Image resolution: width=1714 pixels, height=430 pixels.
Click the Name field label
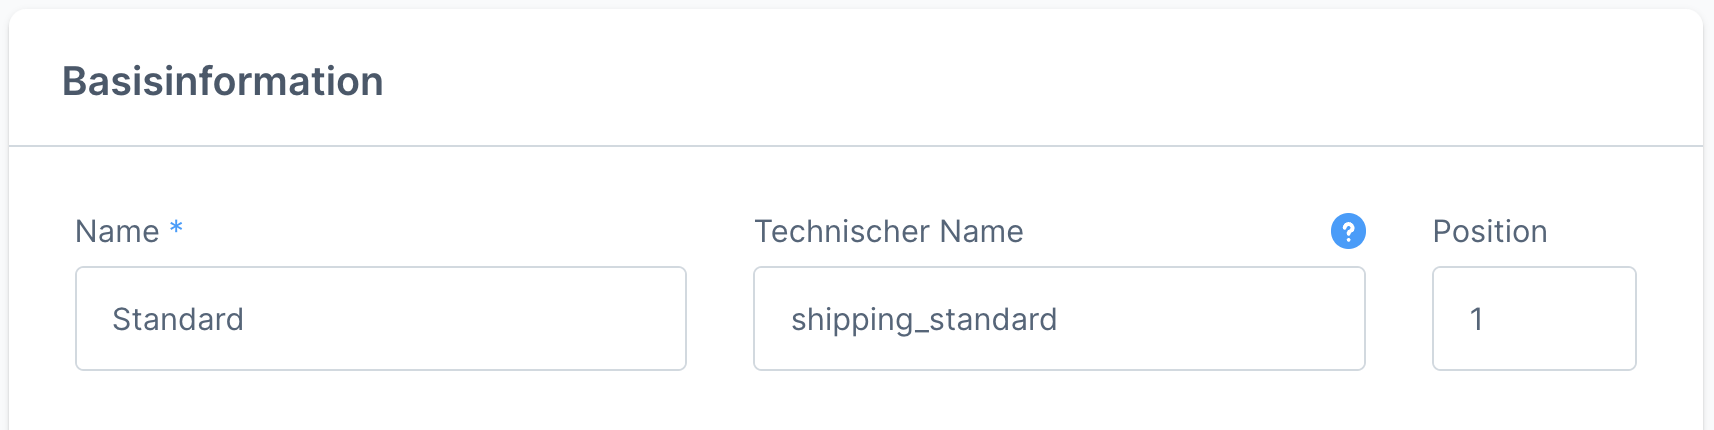(x=117, y=231)
